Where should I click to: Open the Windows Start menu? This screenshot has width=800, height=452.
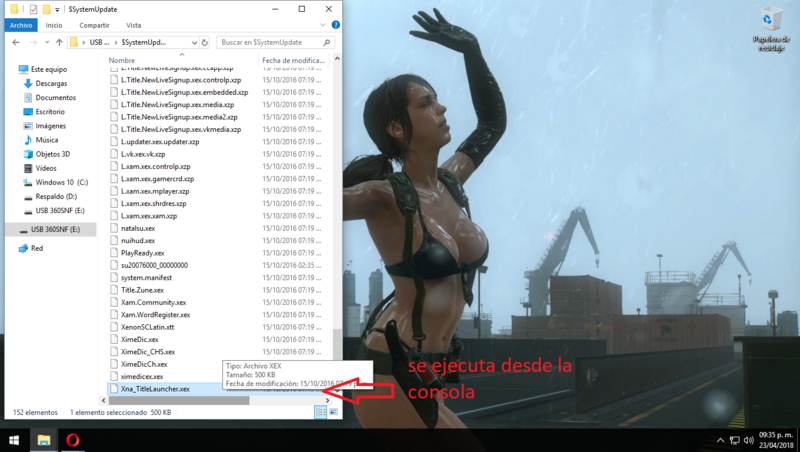point(14,440)
